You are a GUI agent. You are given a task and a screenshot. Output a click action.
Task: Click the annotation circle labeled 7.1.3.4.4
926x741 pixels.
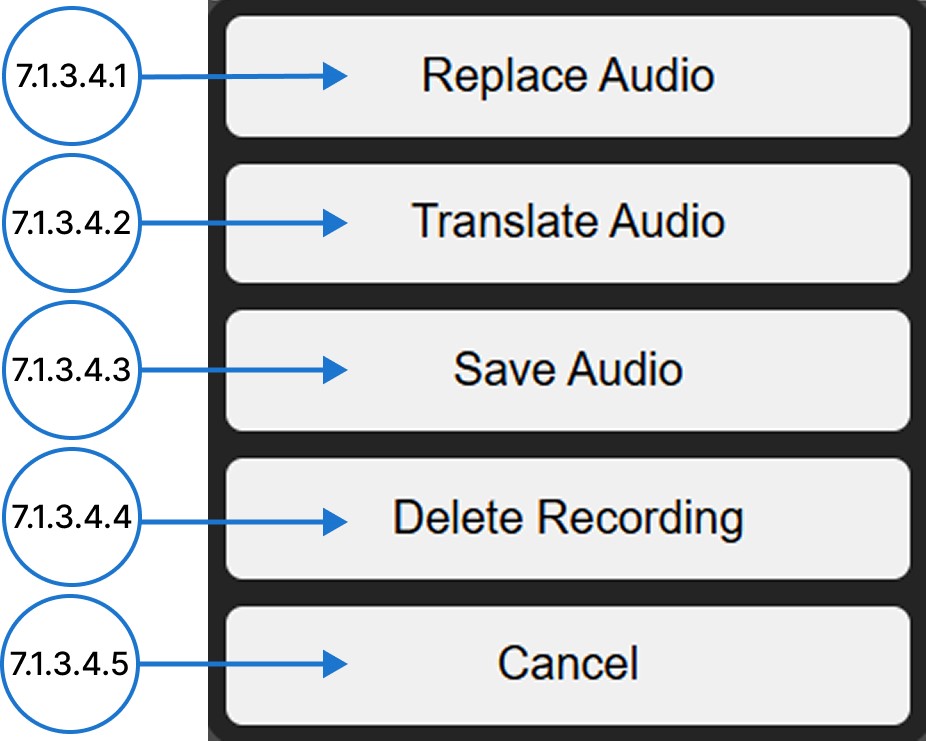(x=71, y=516)
